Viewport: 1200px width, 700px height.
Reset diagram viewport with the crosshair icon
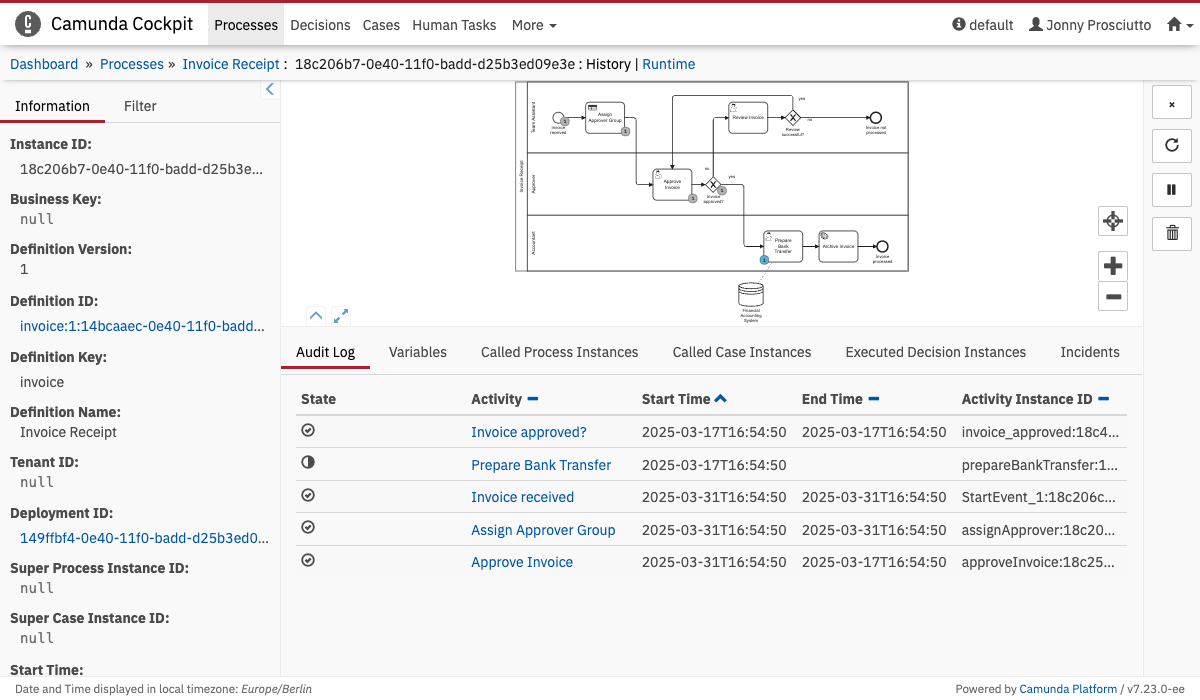(1112, 221)
